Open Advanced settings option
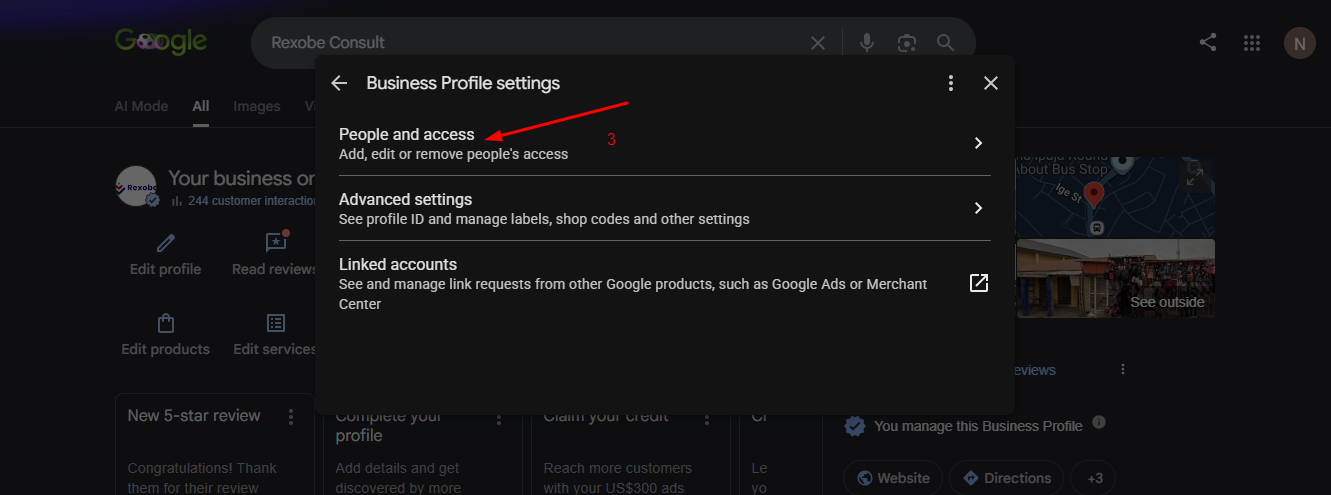The image size is (1331, 495). (665, 208)
